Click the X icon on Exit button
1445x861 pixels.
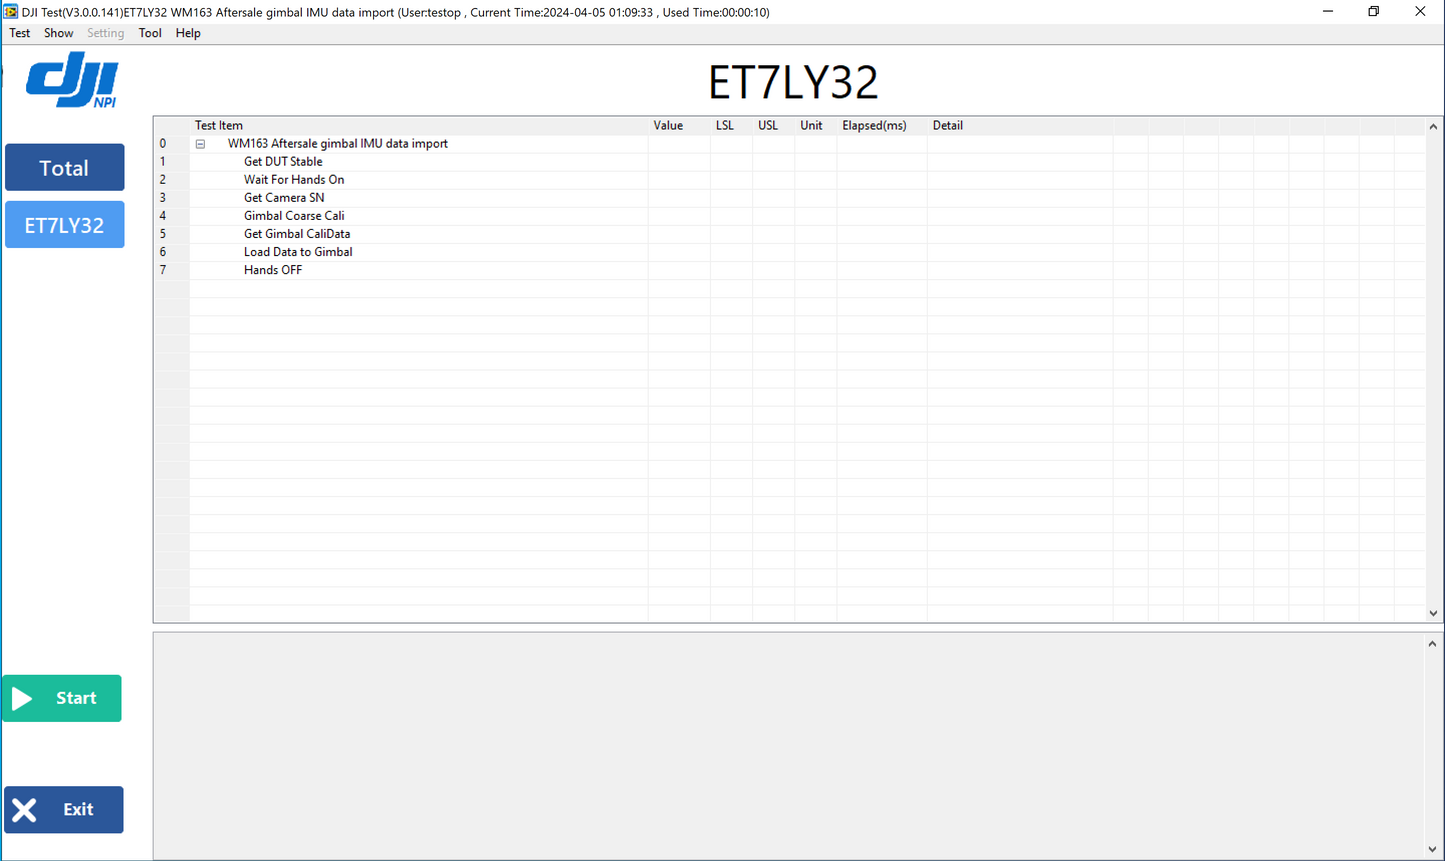pos(25,810)
